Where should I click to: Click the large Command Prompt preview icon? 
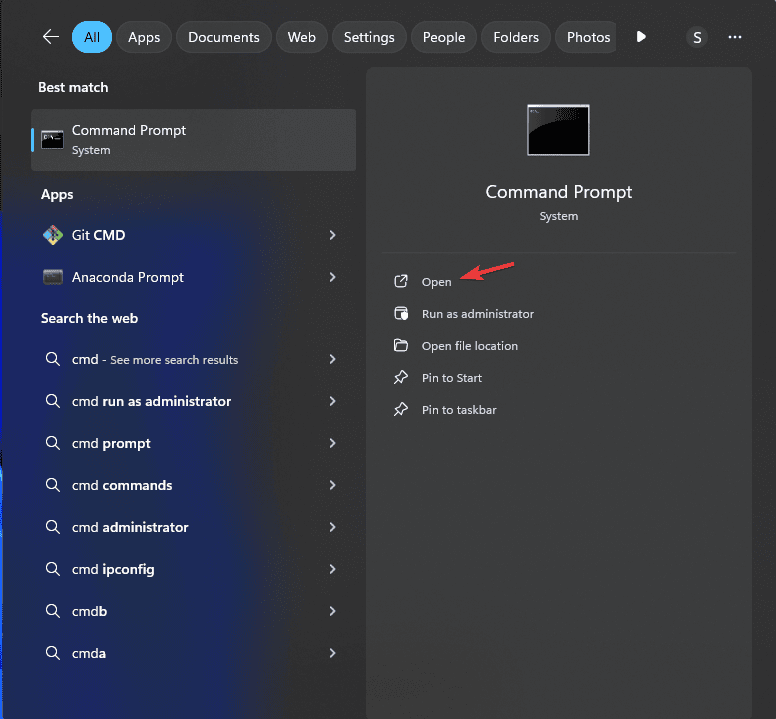coord(558,130)
